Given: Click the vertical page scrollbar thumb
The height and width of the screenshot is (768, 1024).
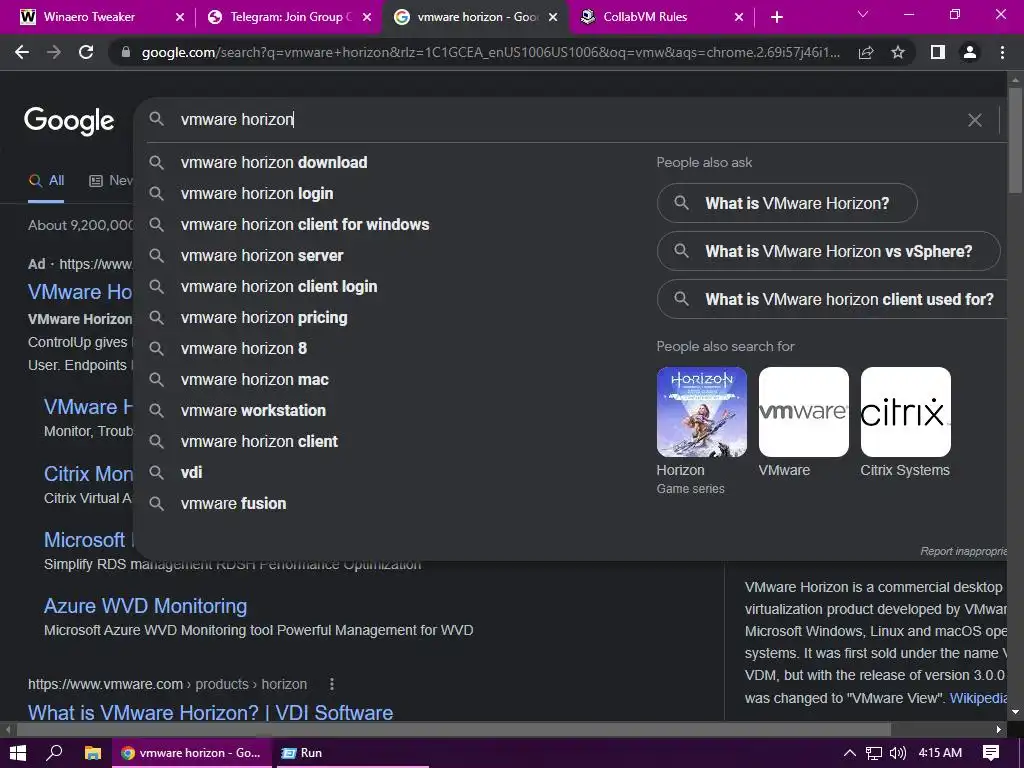Looking at the screenshot, I should click(1016, 140).
